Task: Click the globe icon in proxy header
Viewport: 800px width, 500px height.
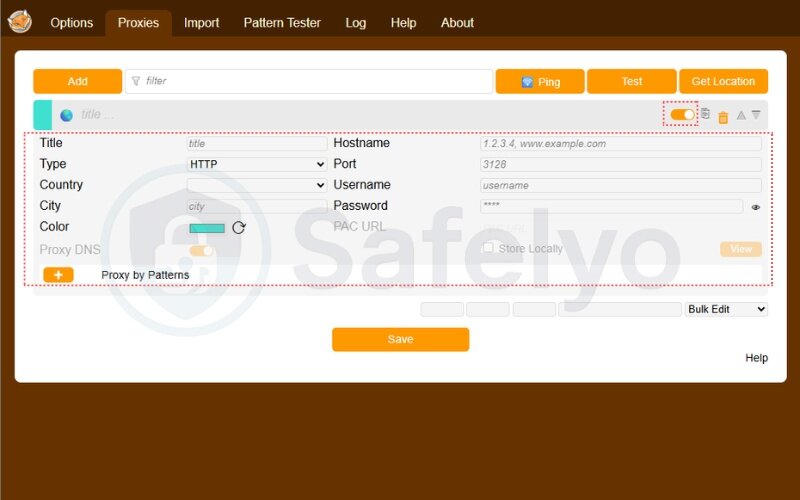Action: [66, 115]
